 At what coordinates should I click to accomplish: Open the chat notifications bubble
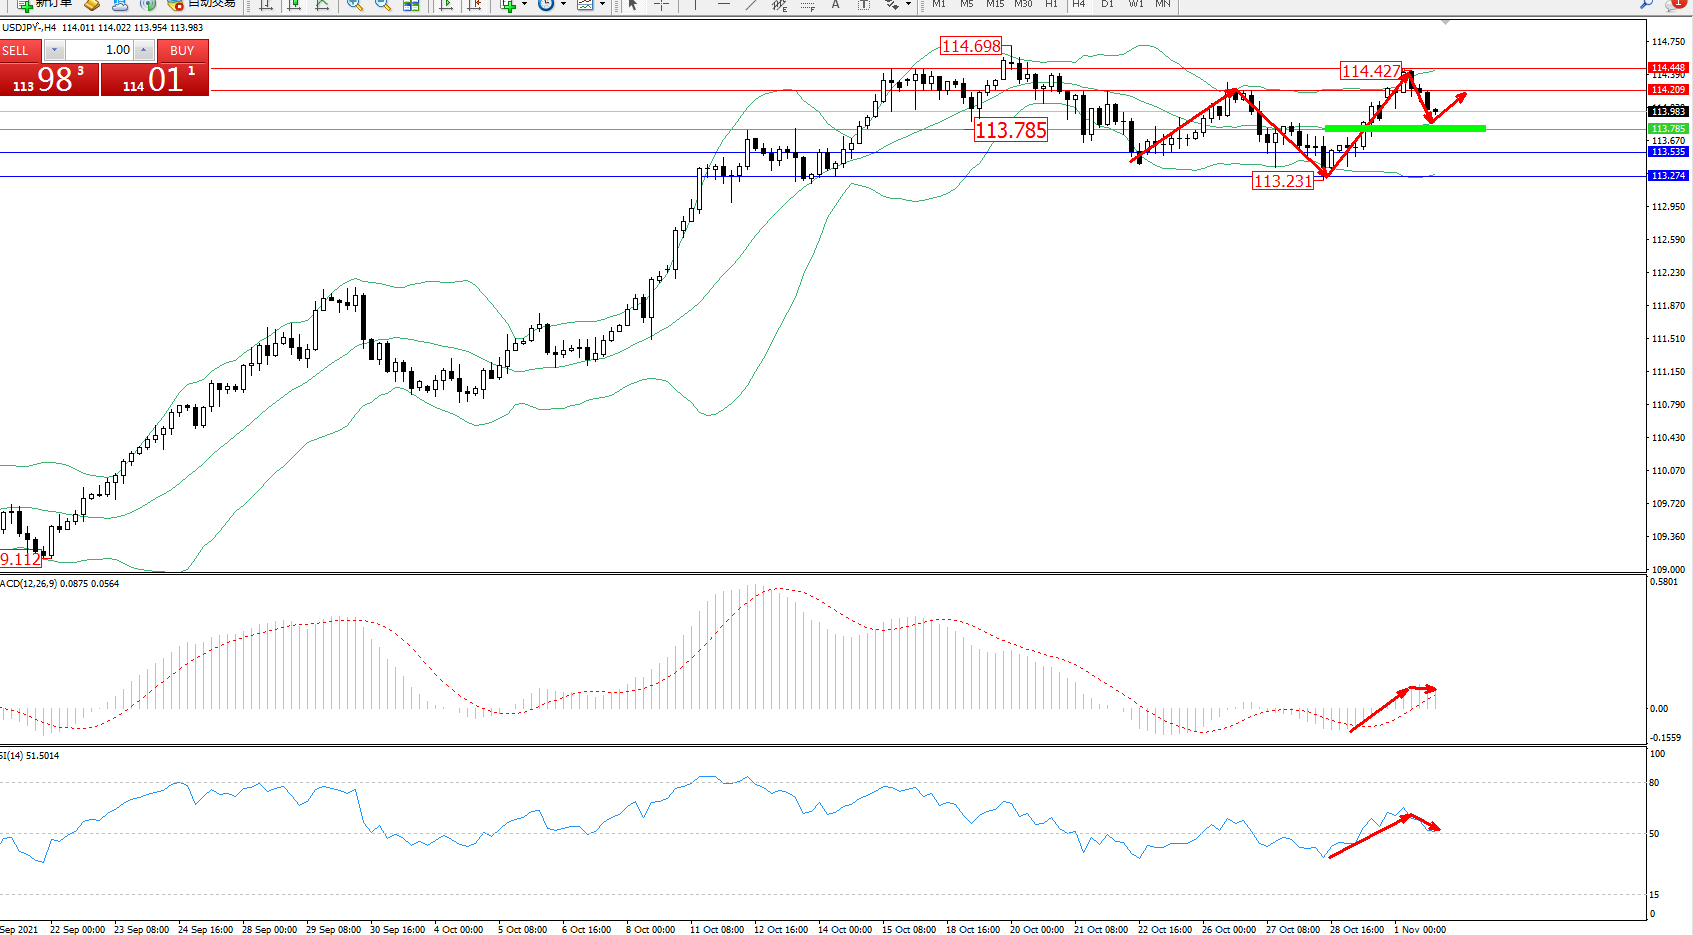(x=1675, y=5)
